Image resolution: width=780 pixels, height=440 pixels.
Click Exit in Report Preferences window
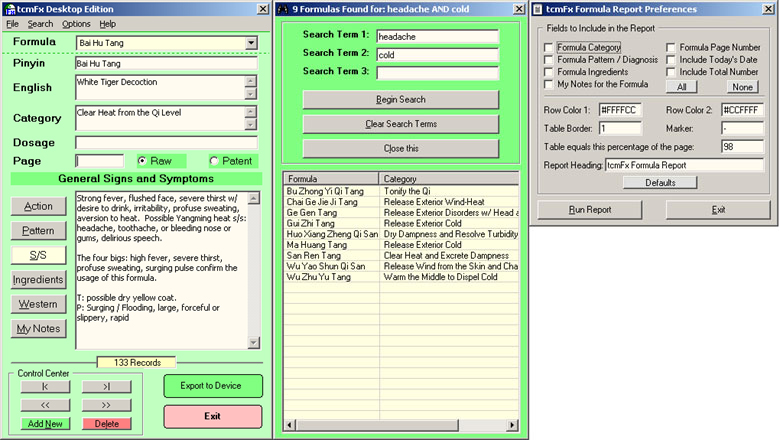718,210
